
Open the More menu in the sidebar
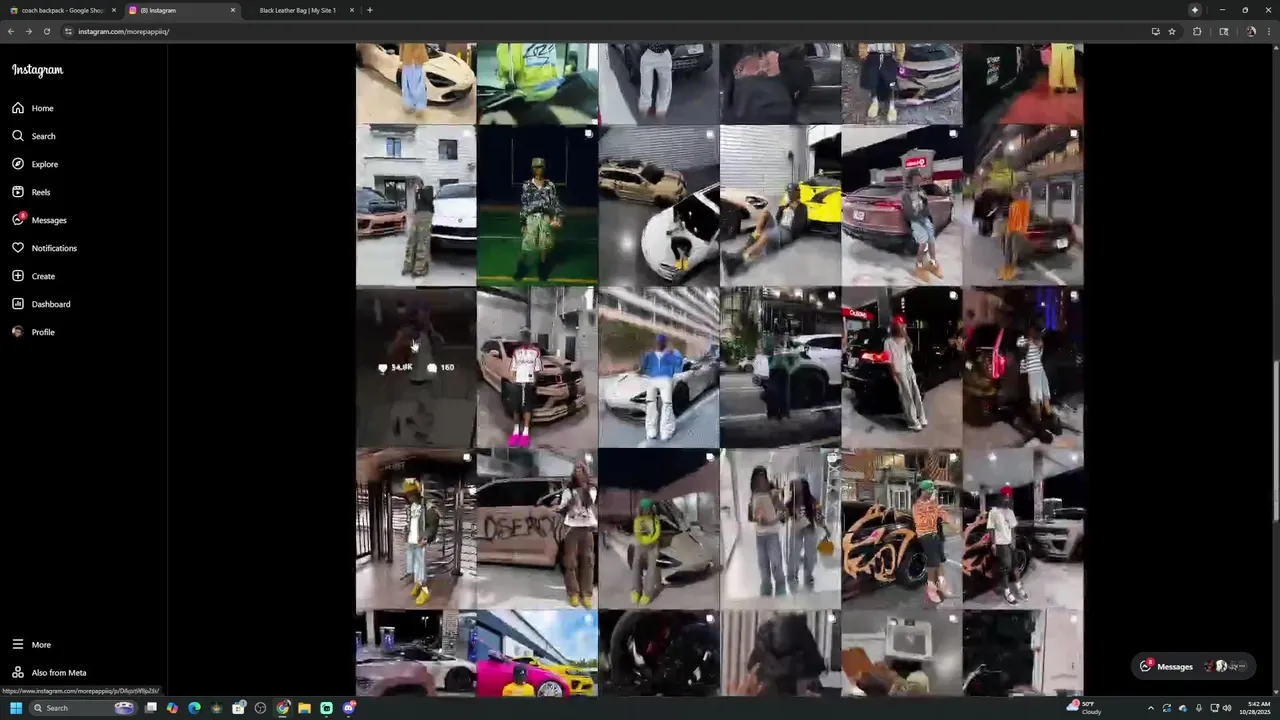31,645
